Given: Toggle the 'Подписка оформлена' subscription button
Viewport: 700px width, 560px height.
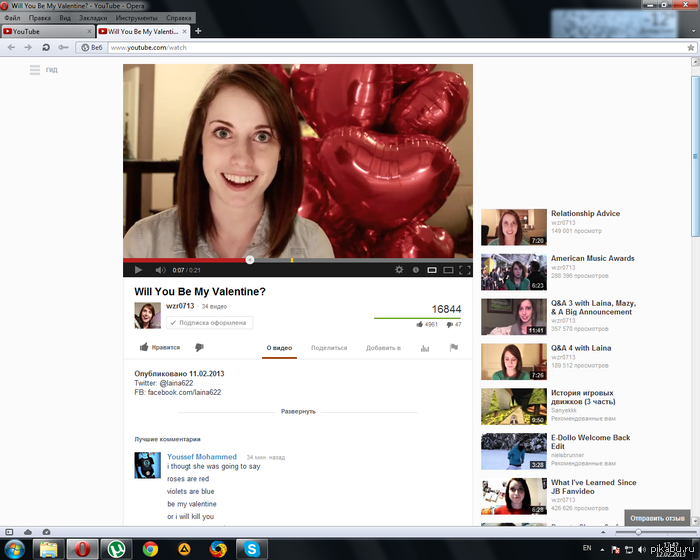Looking at the screenshot, I should [210, 323].
